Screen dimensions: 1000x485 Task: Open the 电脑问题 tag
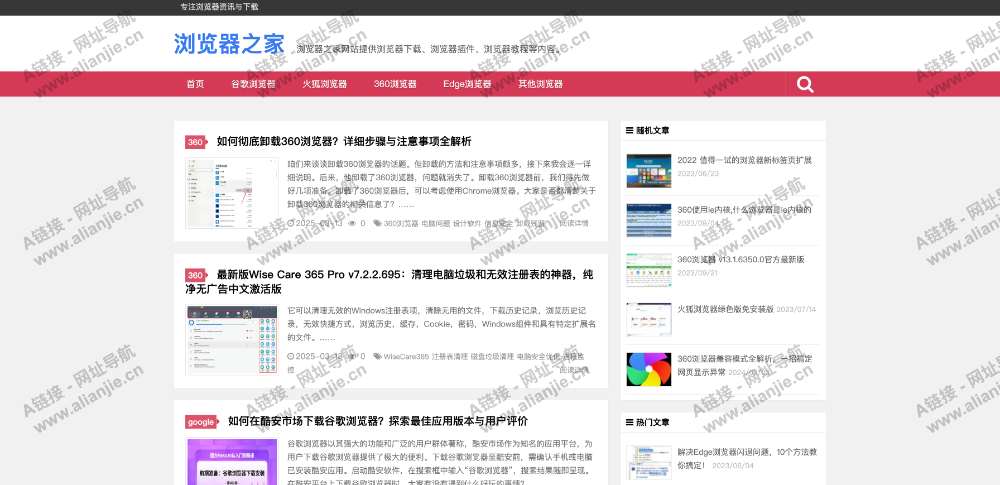tap(436, 223)
